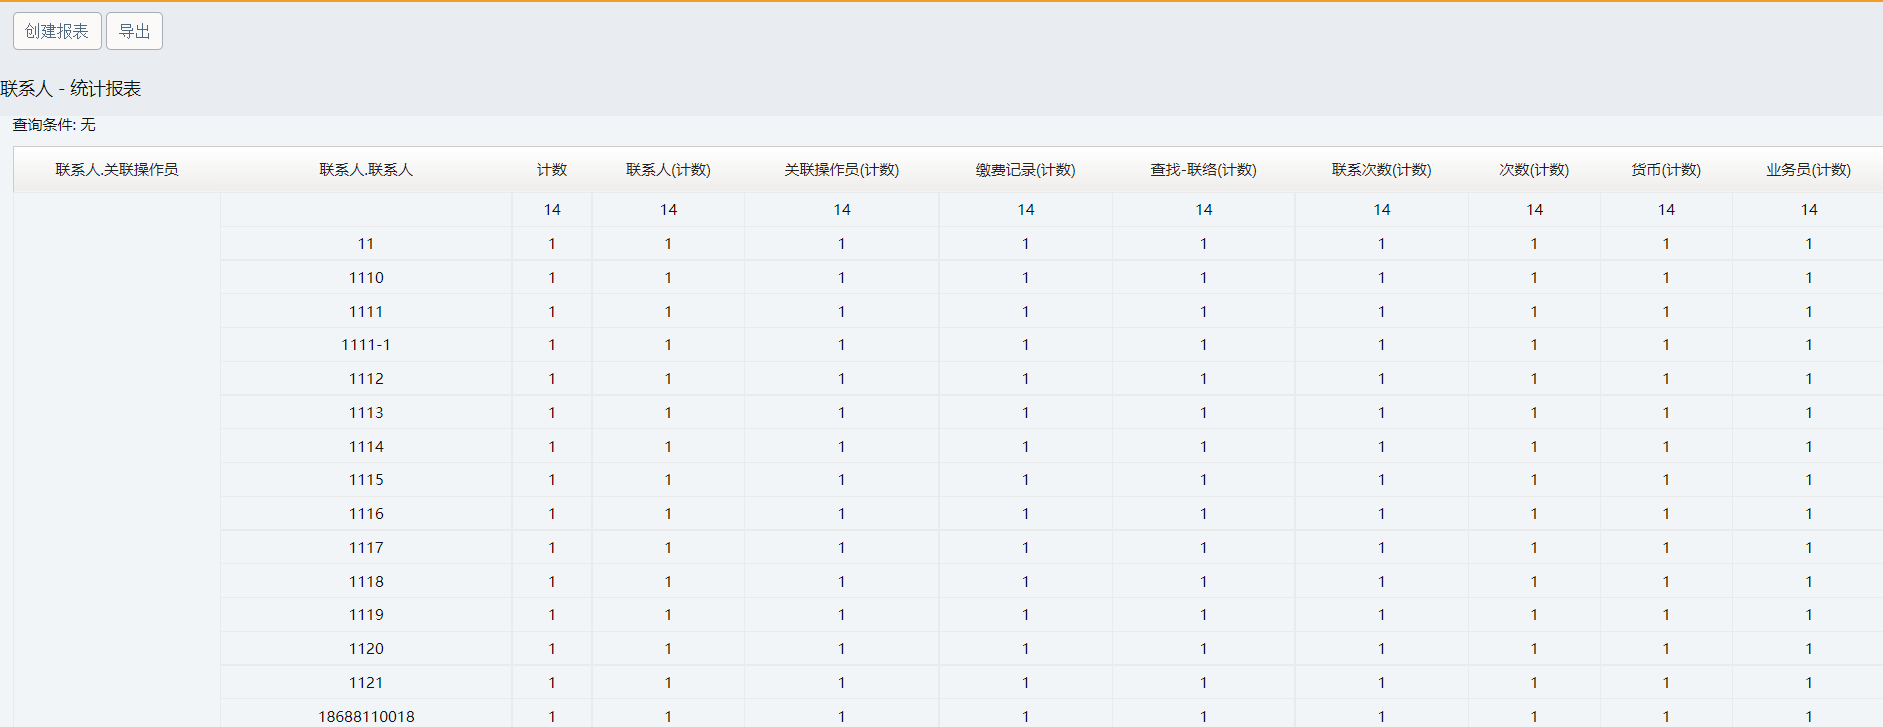Click the total 14 under 货币(计数)
Image resolution: width=1883 pixels, height=727 pixels.
tap(1666, 210)
